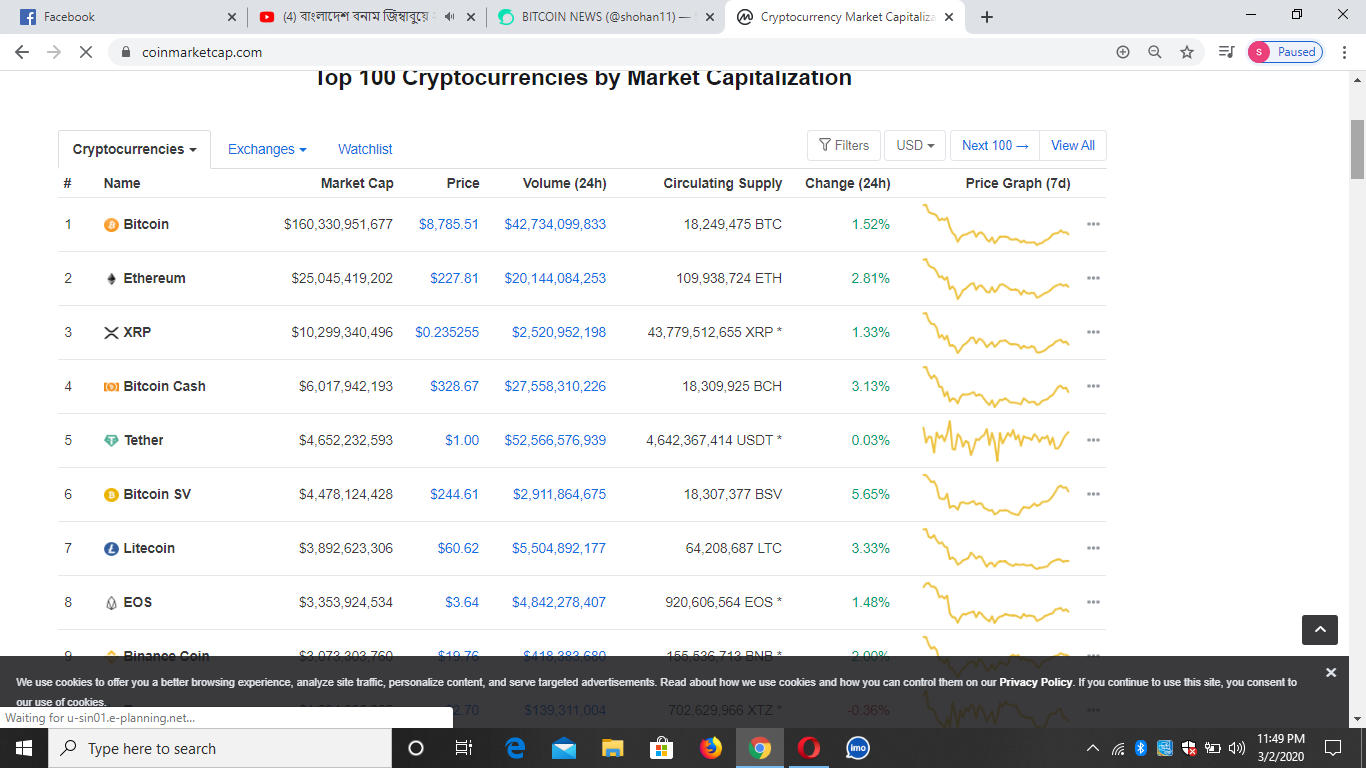Screen dimensions: 1366x768
Task: Switch to the BITCOIN NEWS tab
Action: coord(607,17)
